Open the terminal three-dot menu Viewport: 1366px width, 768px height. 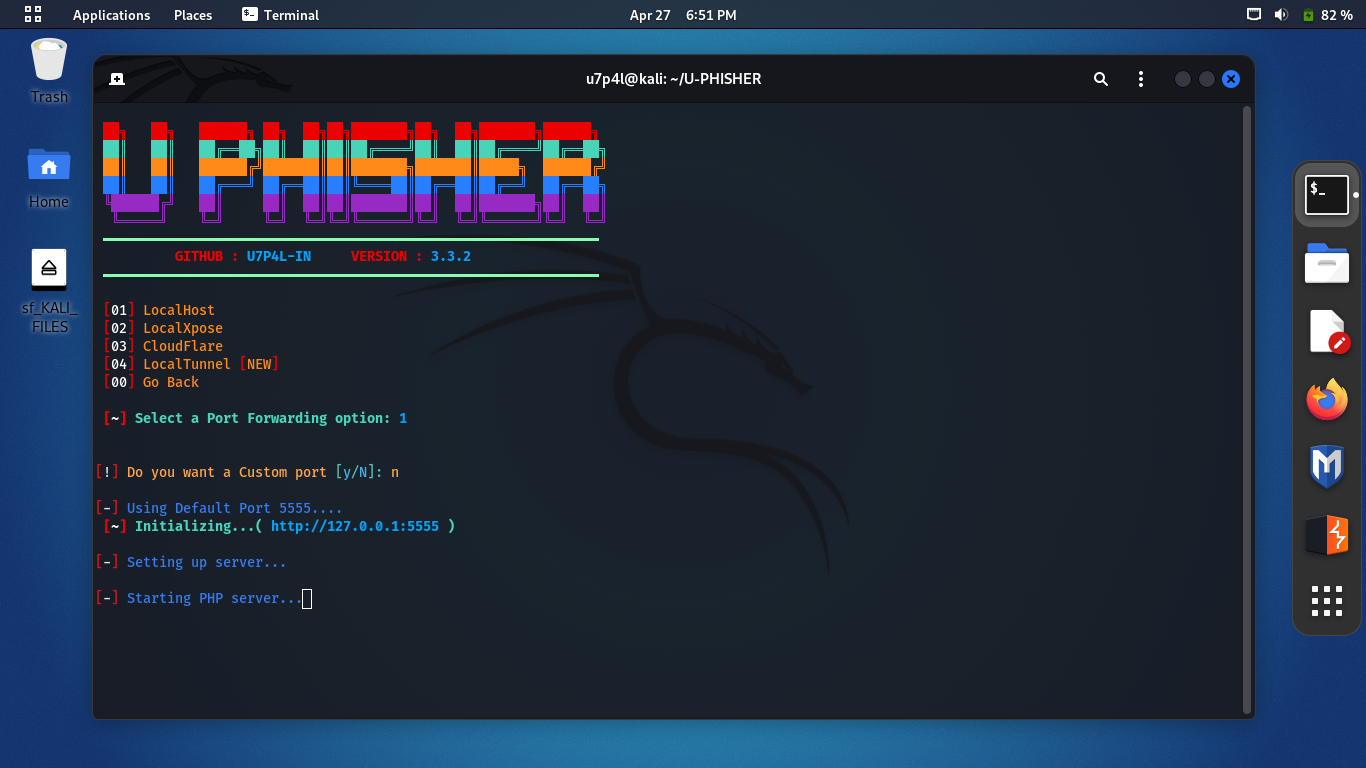pyautogui.click(x=1141, y=79)
